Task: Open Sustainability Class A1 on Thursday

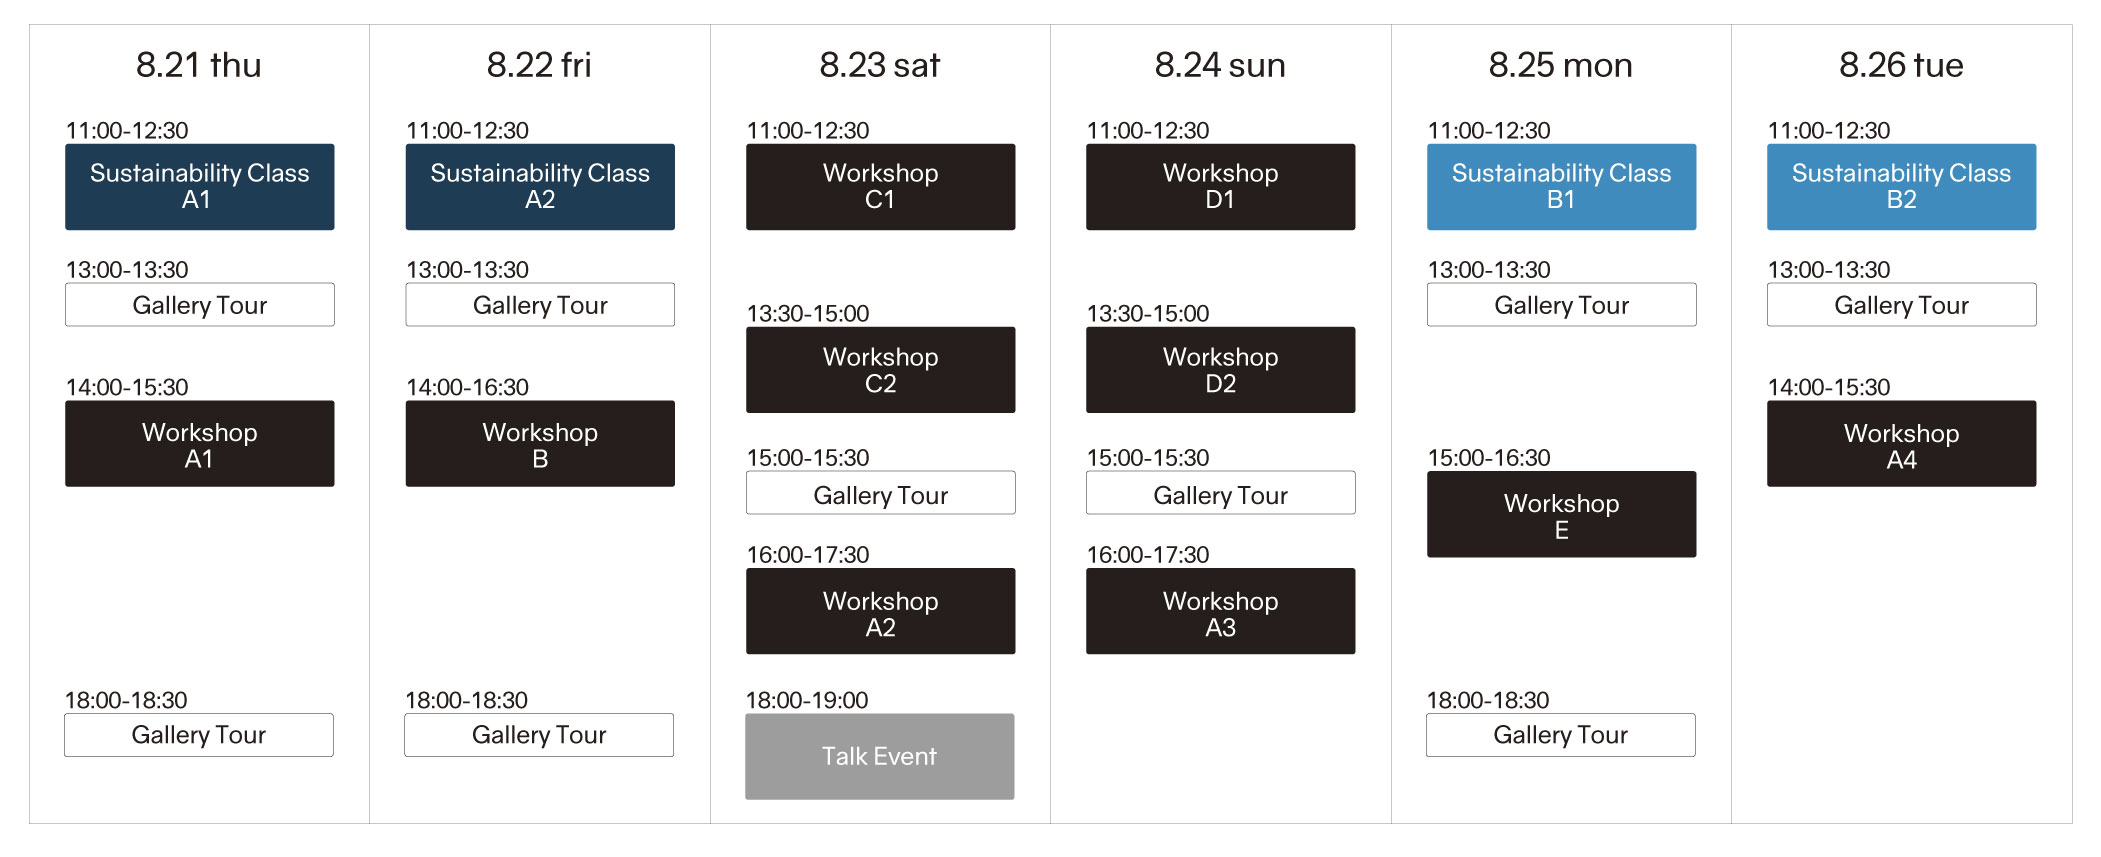Action: point(199,187)
